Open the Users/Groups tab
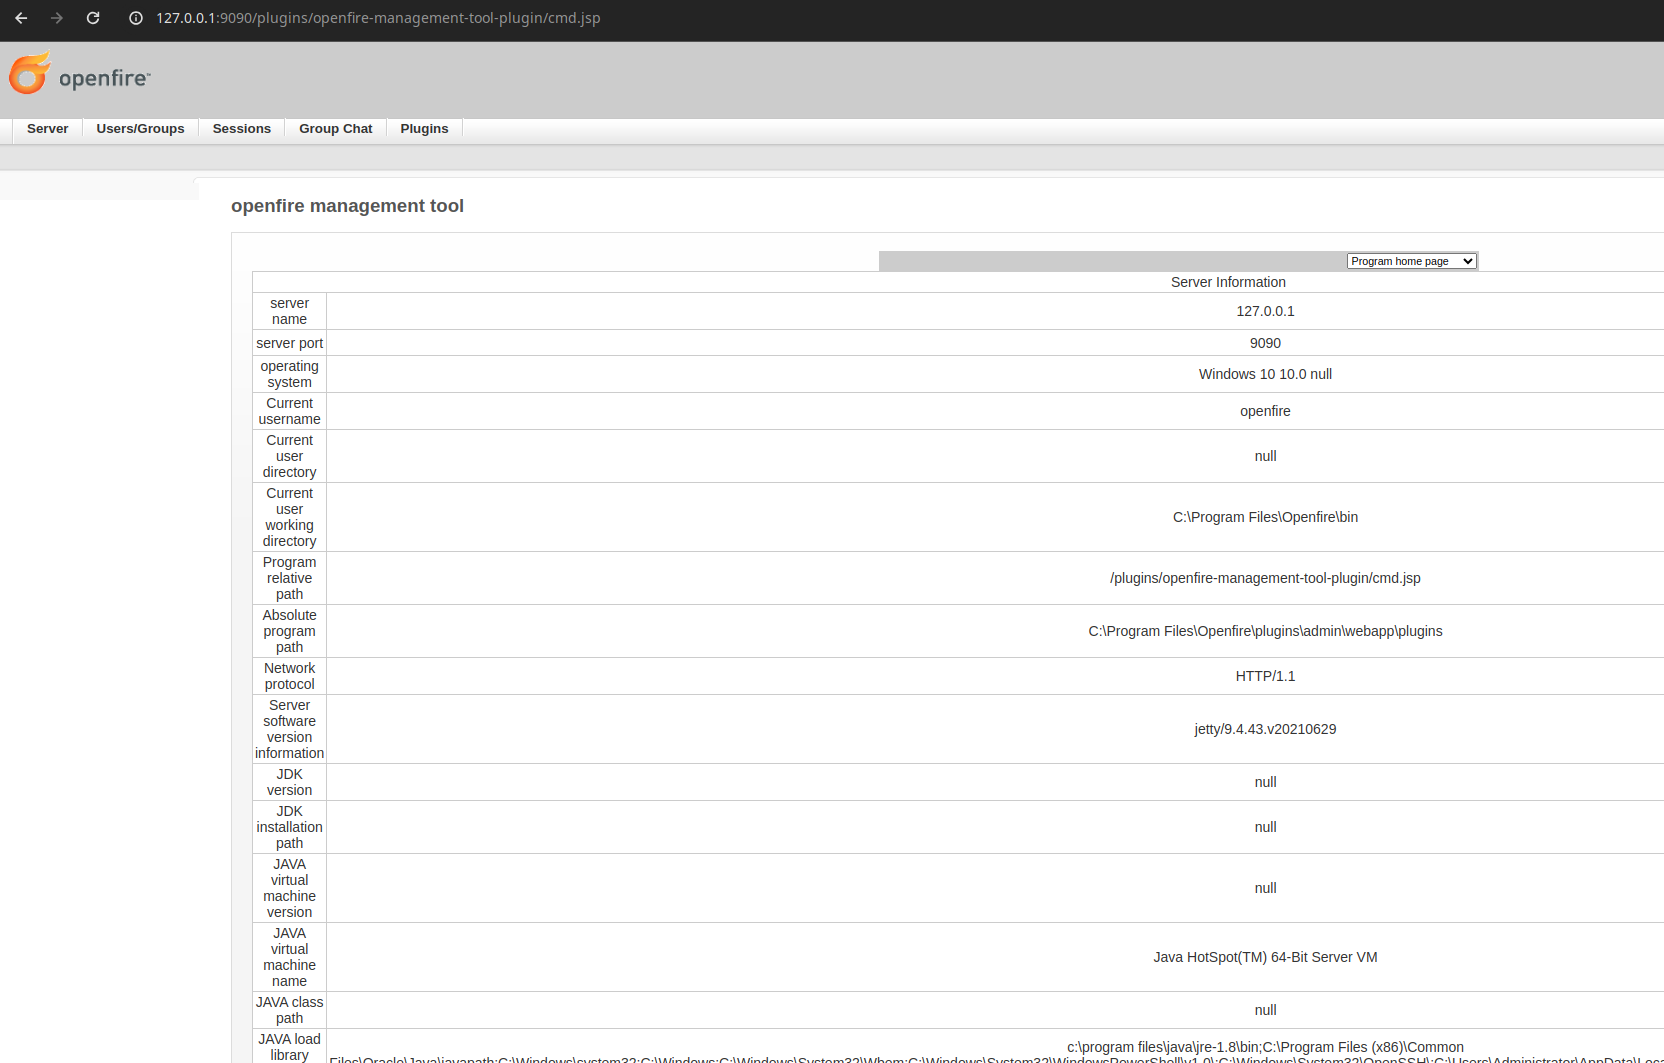The width and height of the screenshot is (1664, 1063). [x=140, y=129]
